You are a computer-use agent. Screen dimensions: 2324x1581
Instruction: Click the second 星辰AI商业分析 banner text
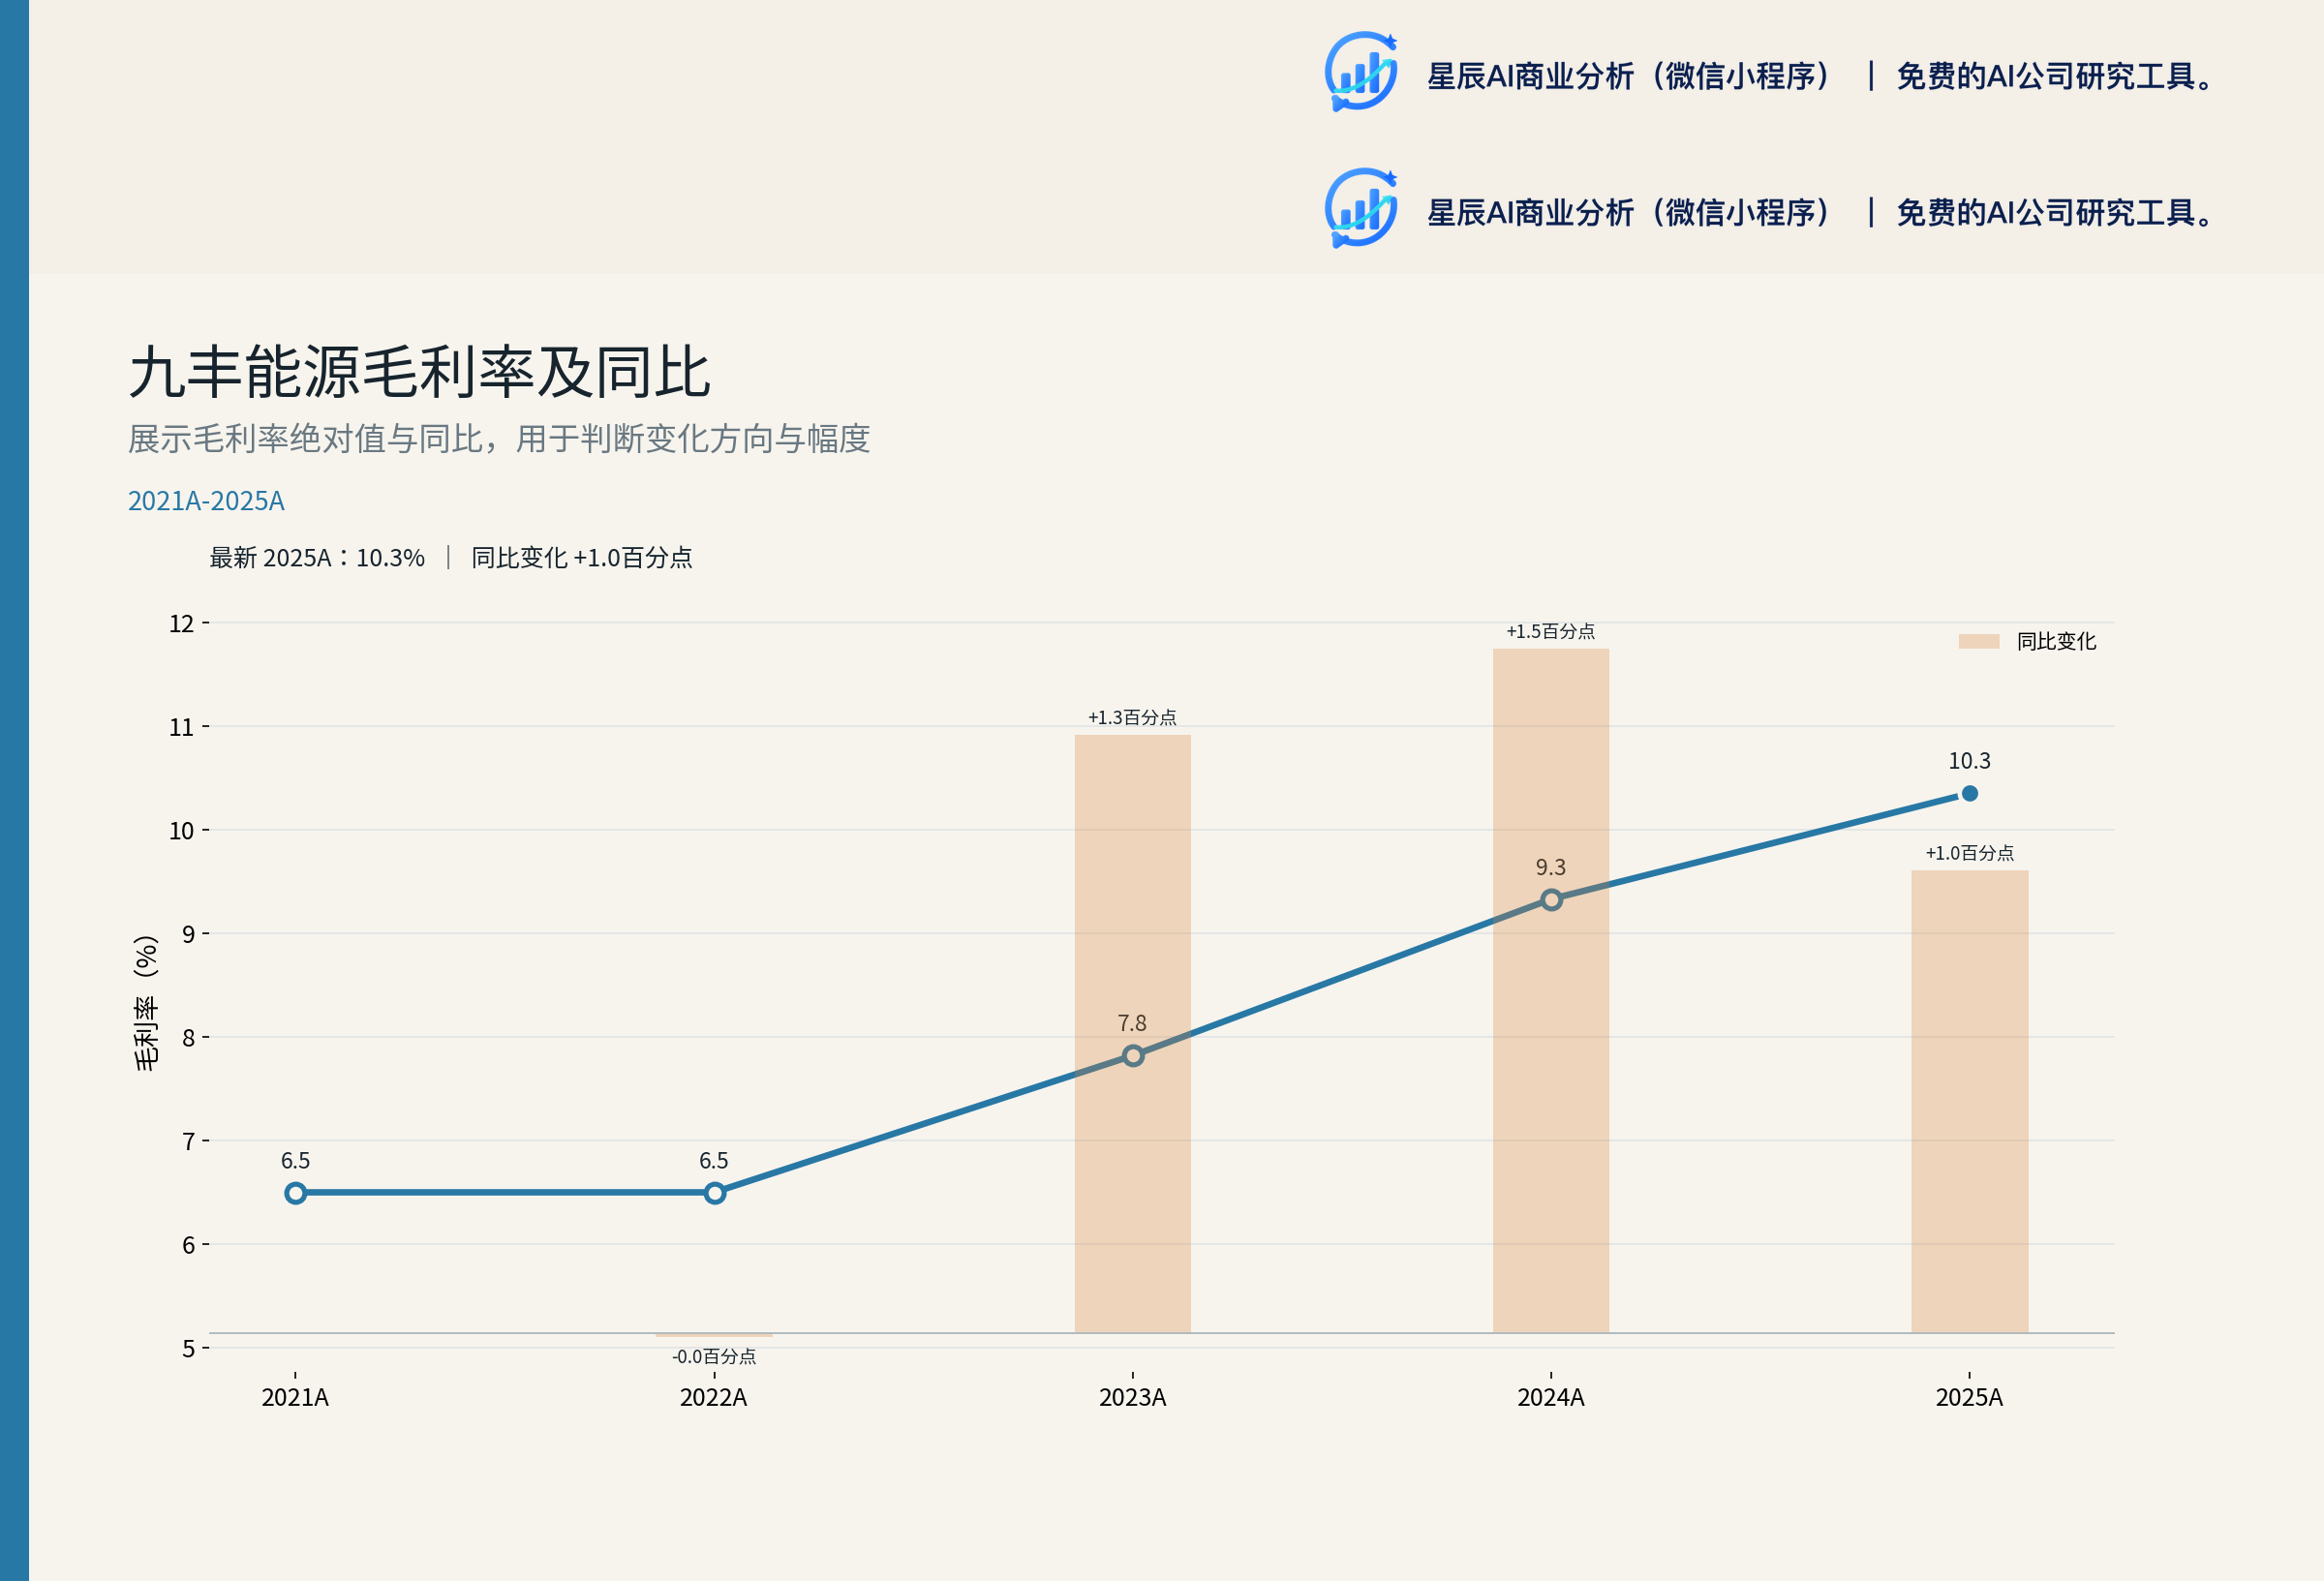coord(1632,212)
